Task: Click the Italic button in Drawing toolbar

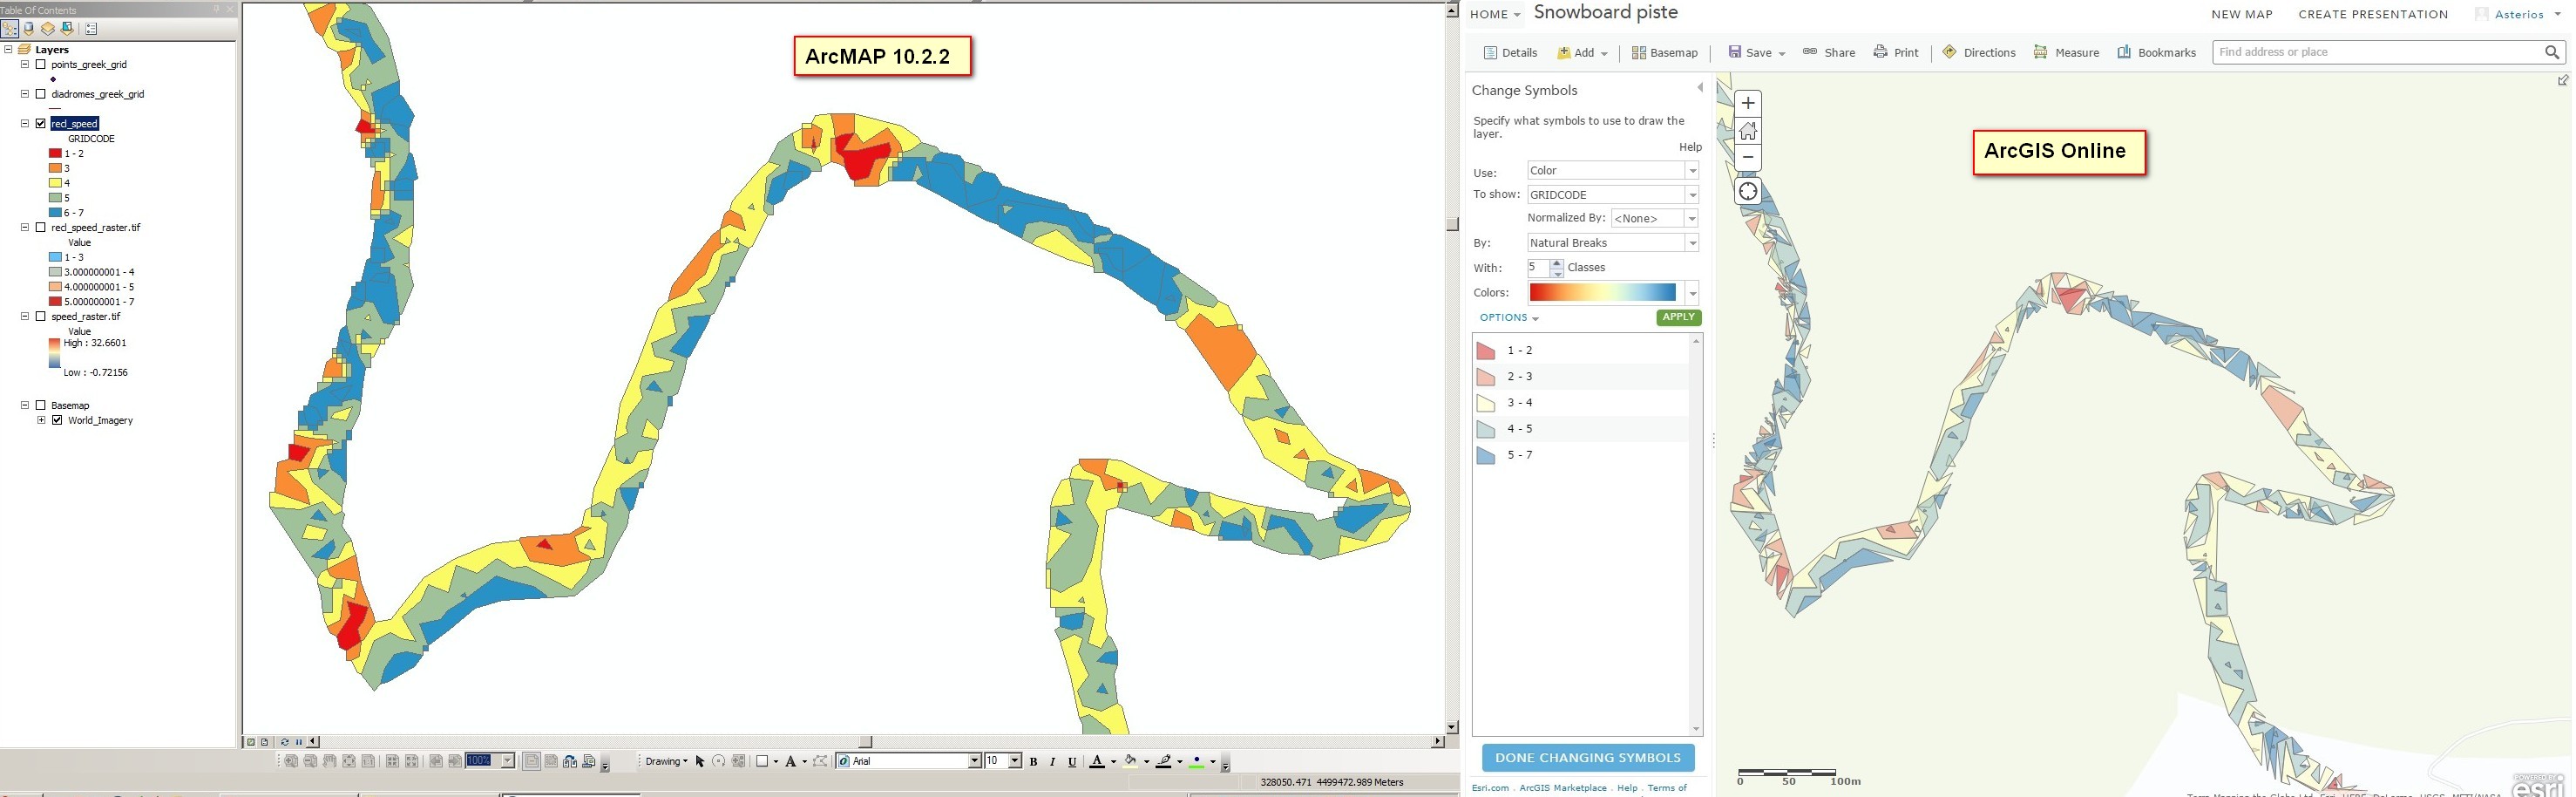Action: point(1052,762)
